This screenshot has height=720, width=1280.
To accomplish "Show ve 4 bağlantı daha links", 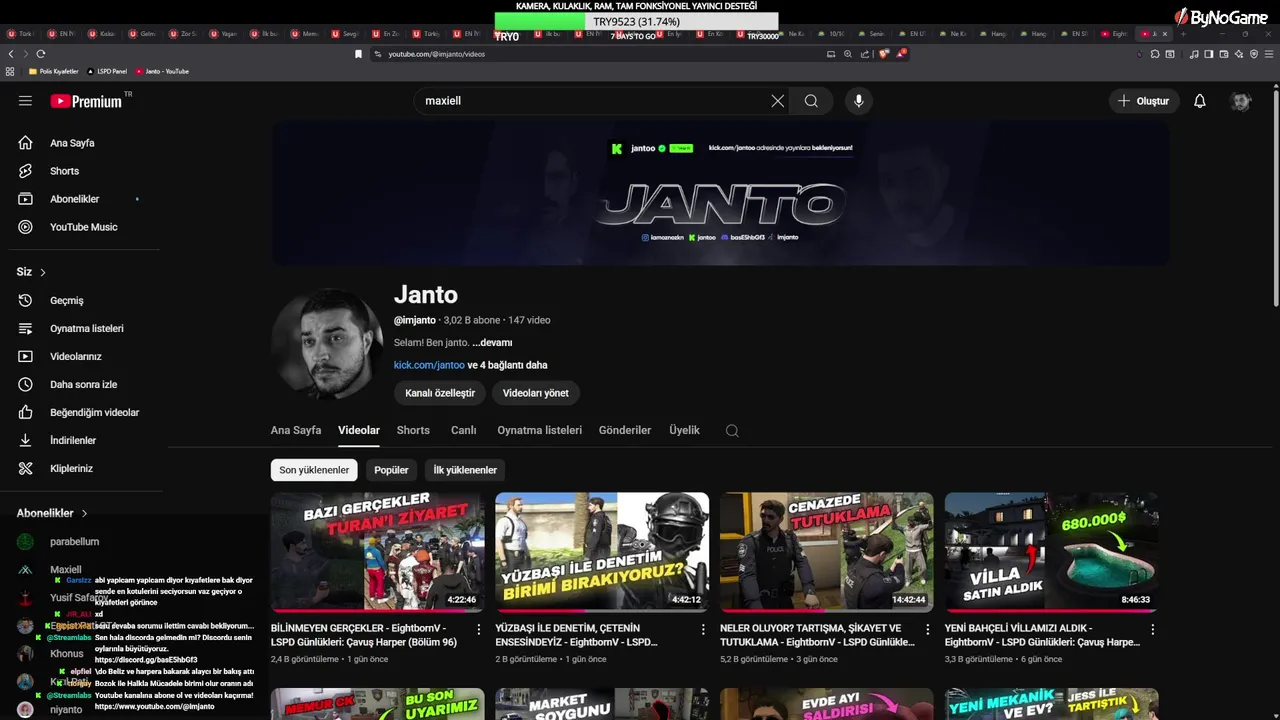I will (507, 365).
